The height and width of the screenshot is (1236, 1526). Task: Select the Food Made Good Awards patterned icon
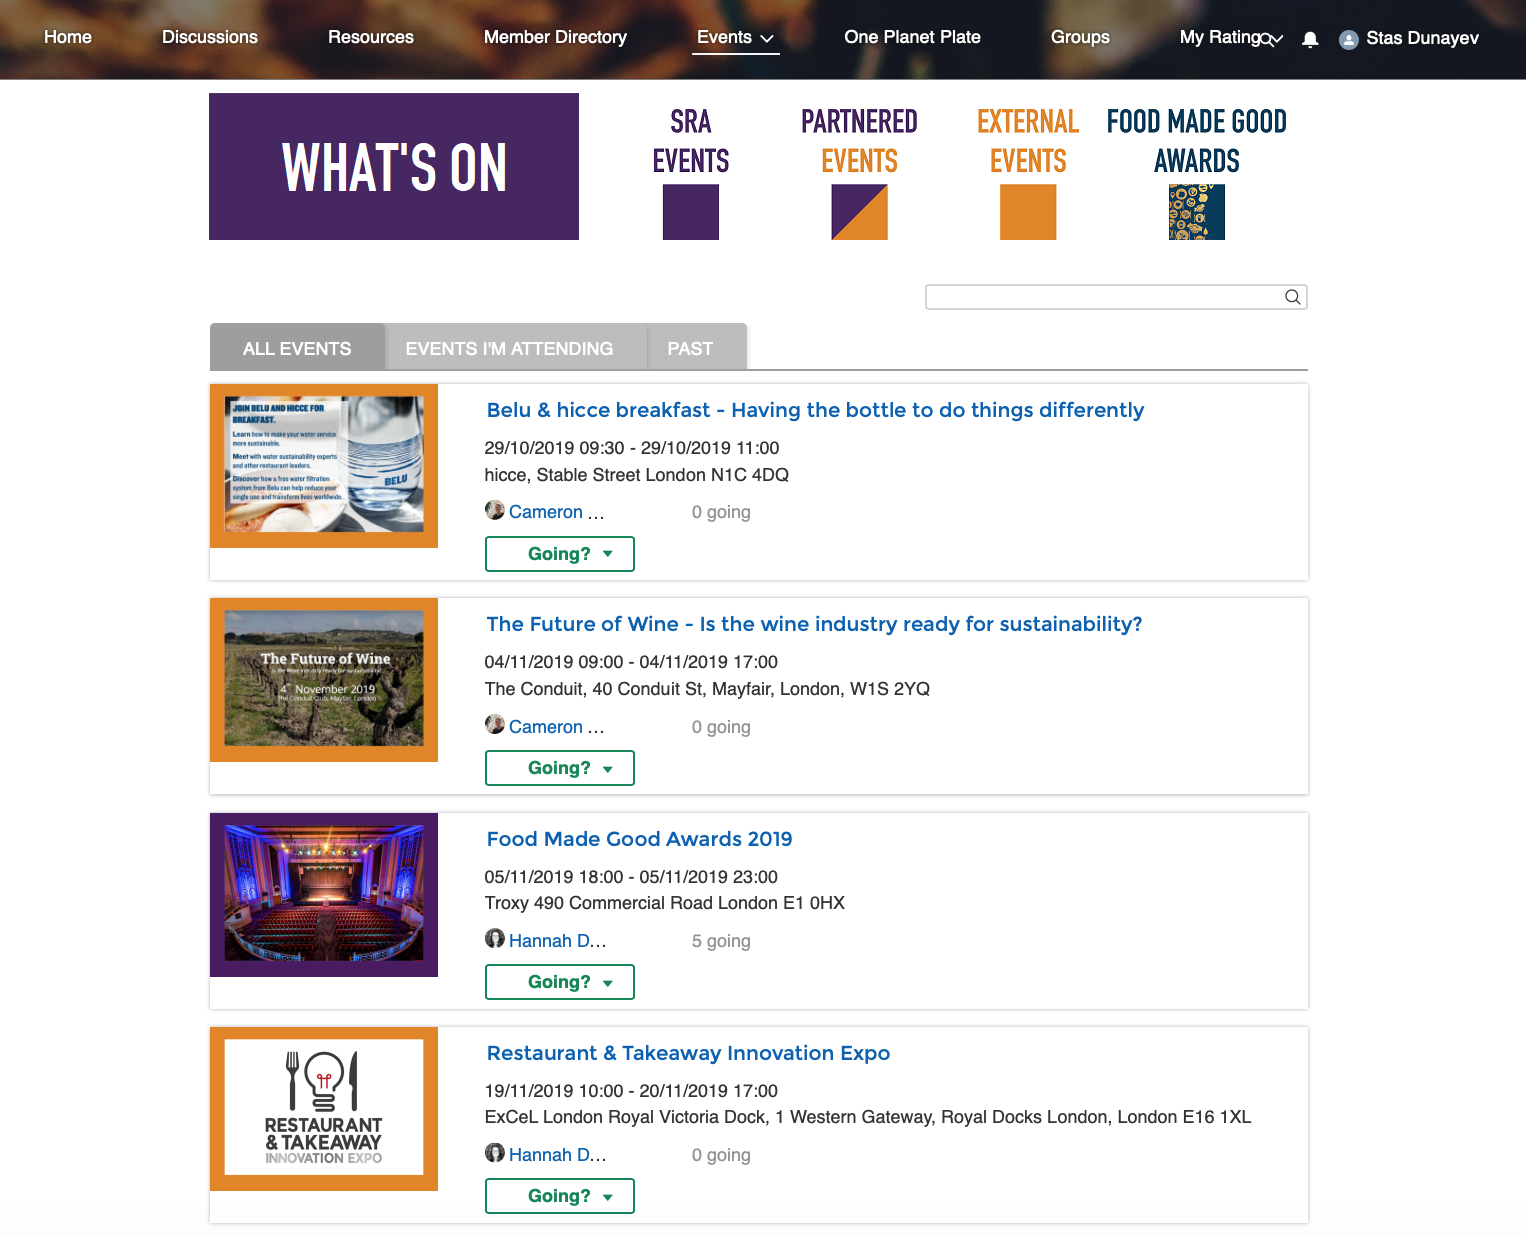click(x=1196, y=212)
